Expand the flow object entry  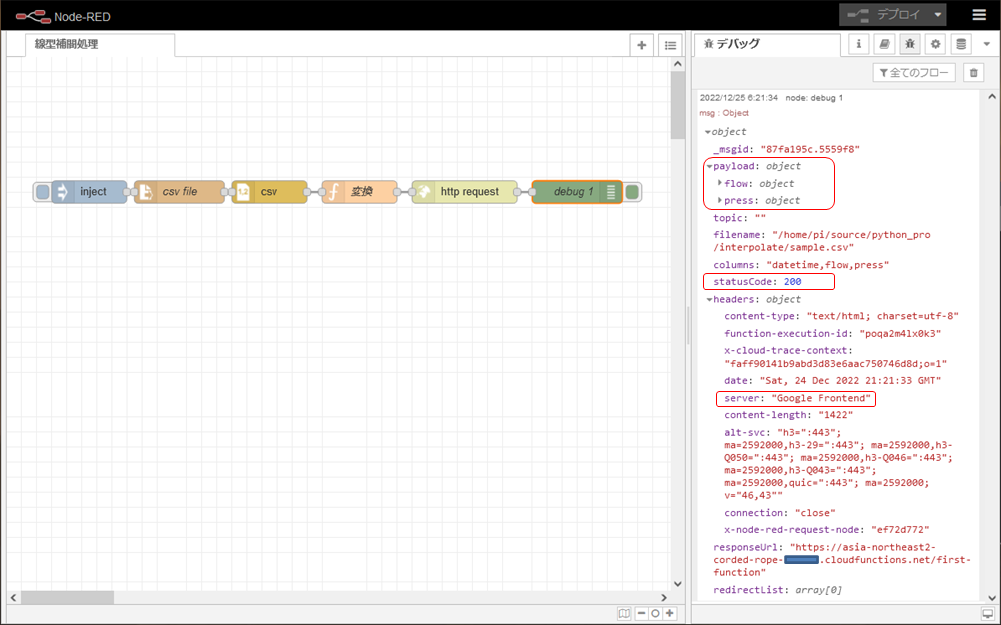[721, 184]
